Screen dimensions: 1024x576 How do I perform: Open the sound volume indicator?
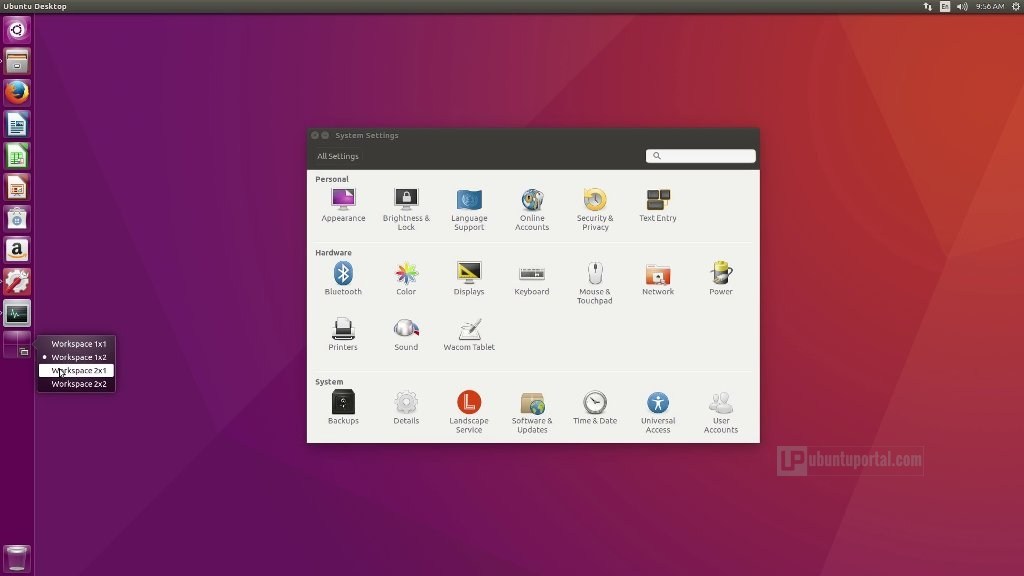[962, 7]
